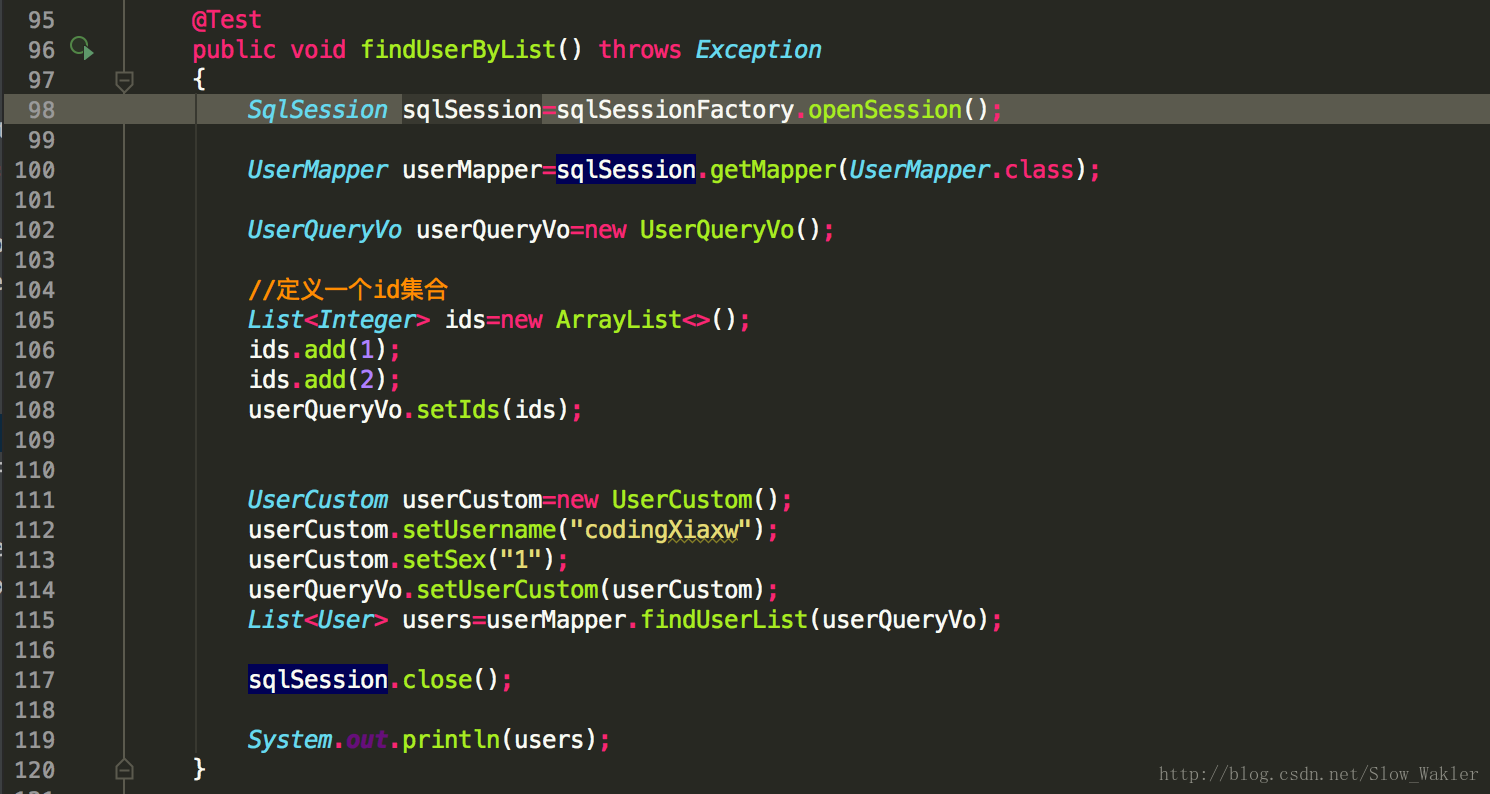This screenshot has height=794, width=1490.
Task: Collapse the fold end marker at line 120
Action: click(x=124, y=769)
